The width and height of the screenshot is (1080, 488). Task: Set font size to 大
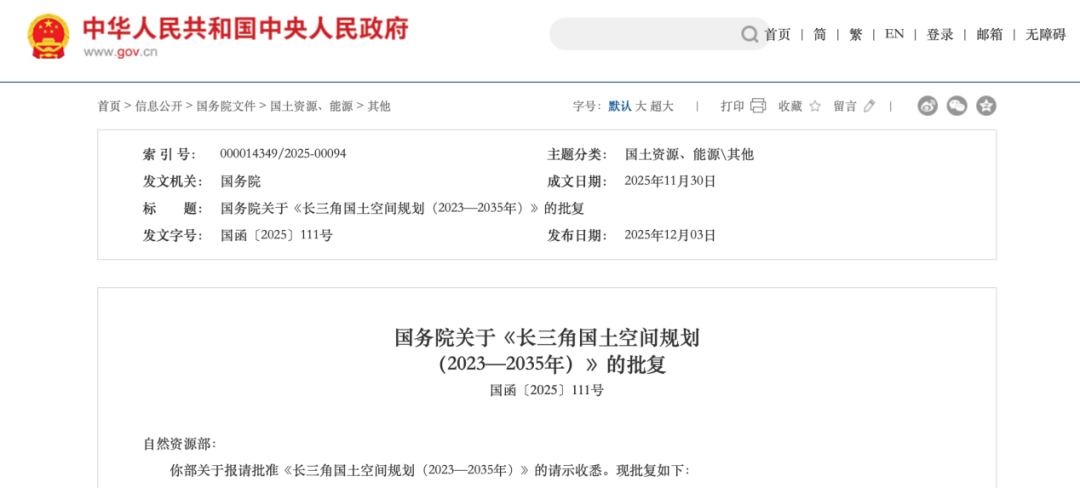641,106
